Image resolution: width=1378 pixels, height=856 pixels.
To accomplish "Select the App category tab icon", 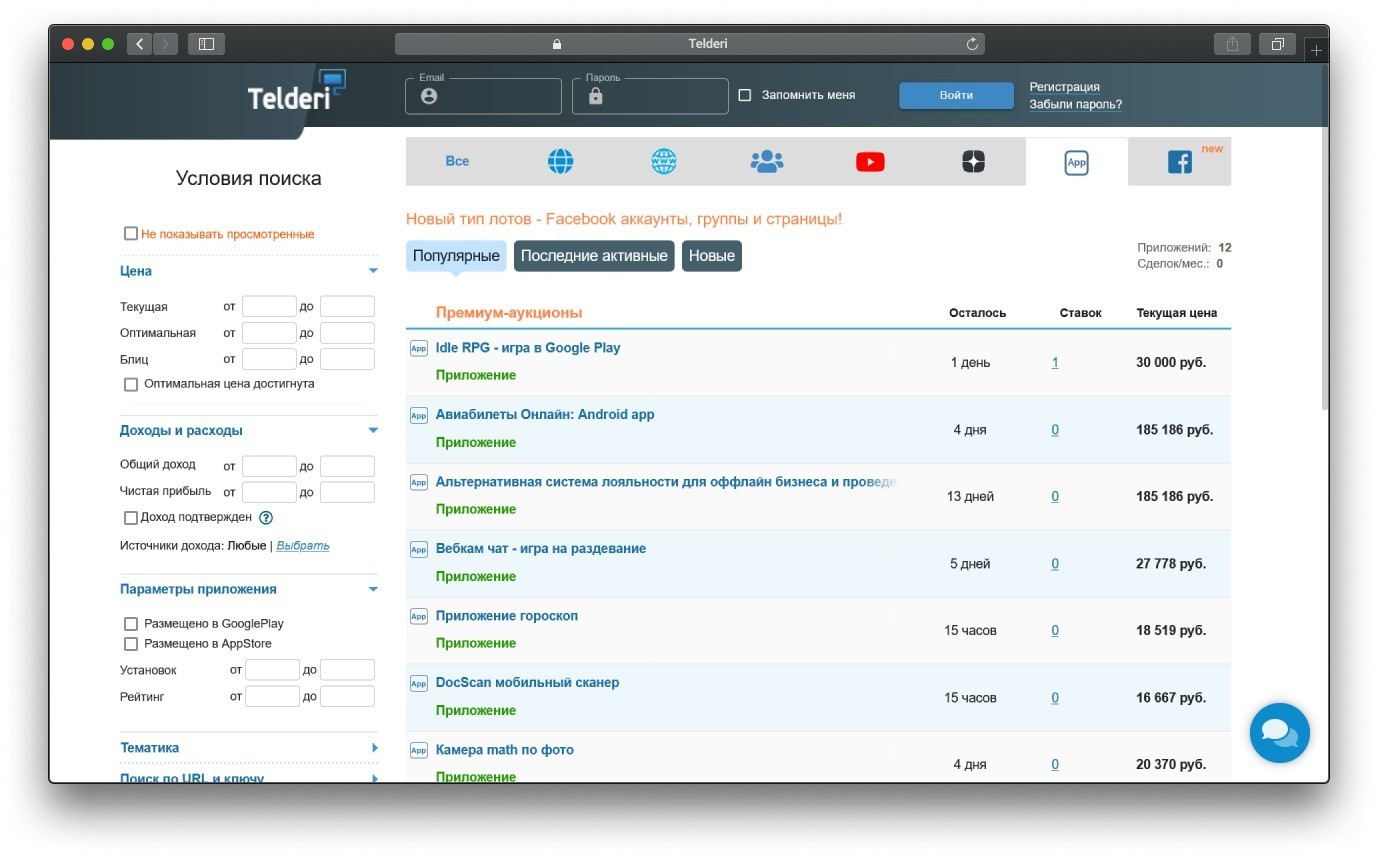I will [x=1076, y=162].
